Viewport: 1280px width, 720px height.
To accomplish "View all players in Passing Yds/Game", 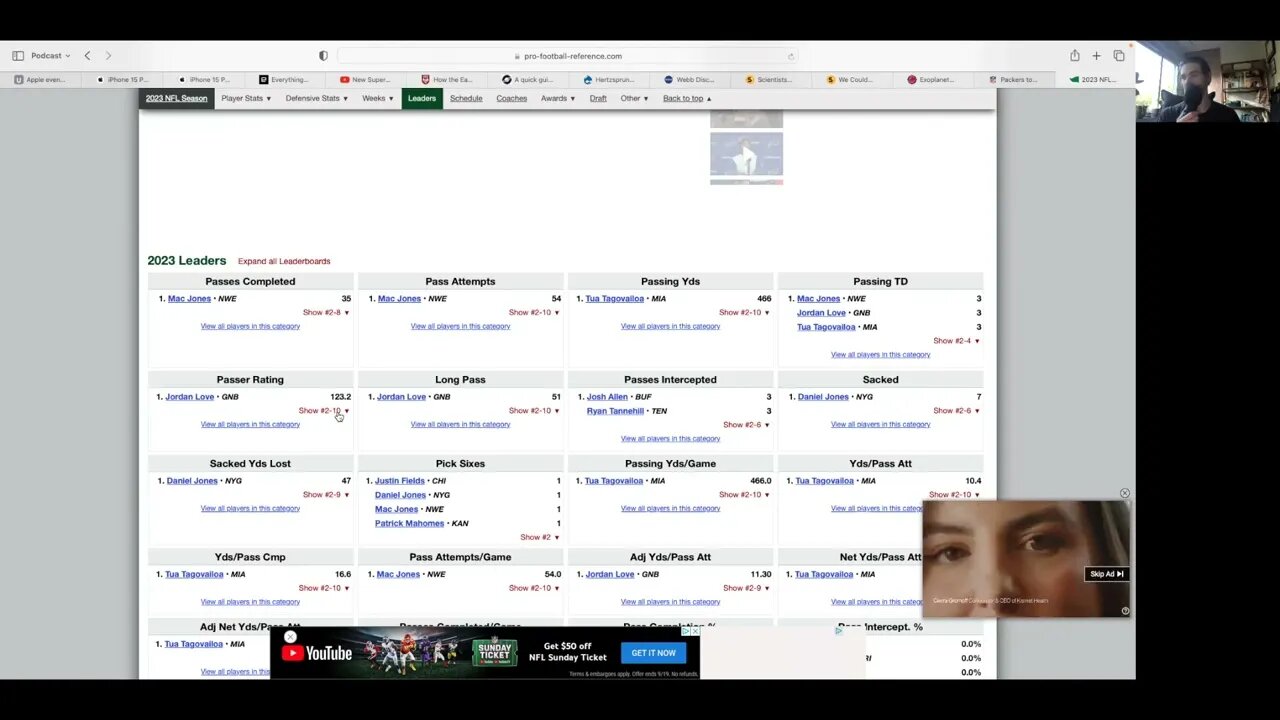I will pos(670,508).
